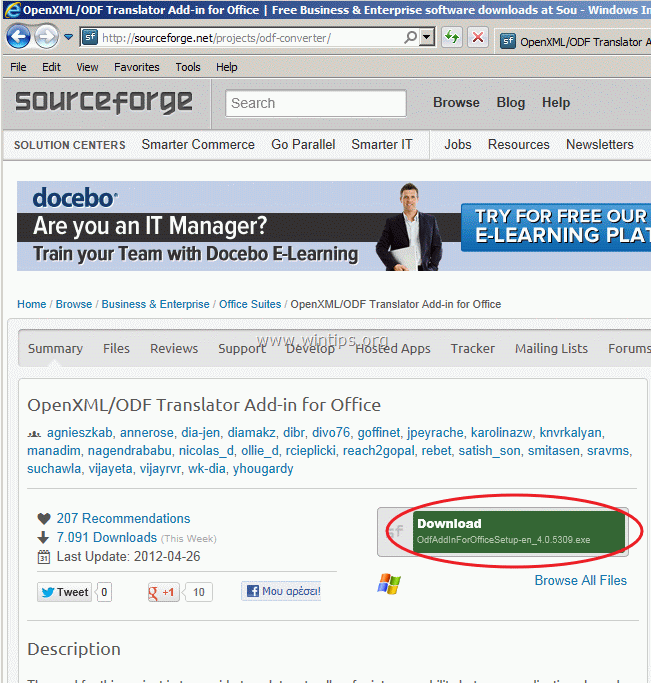Open the SourceForge Help header link

click(x=556, y=102)
